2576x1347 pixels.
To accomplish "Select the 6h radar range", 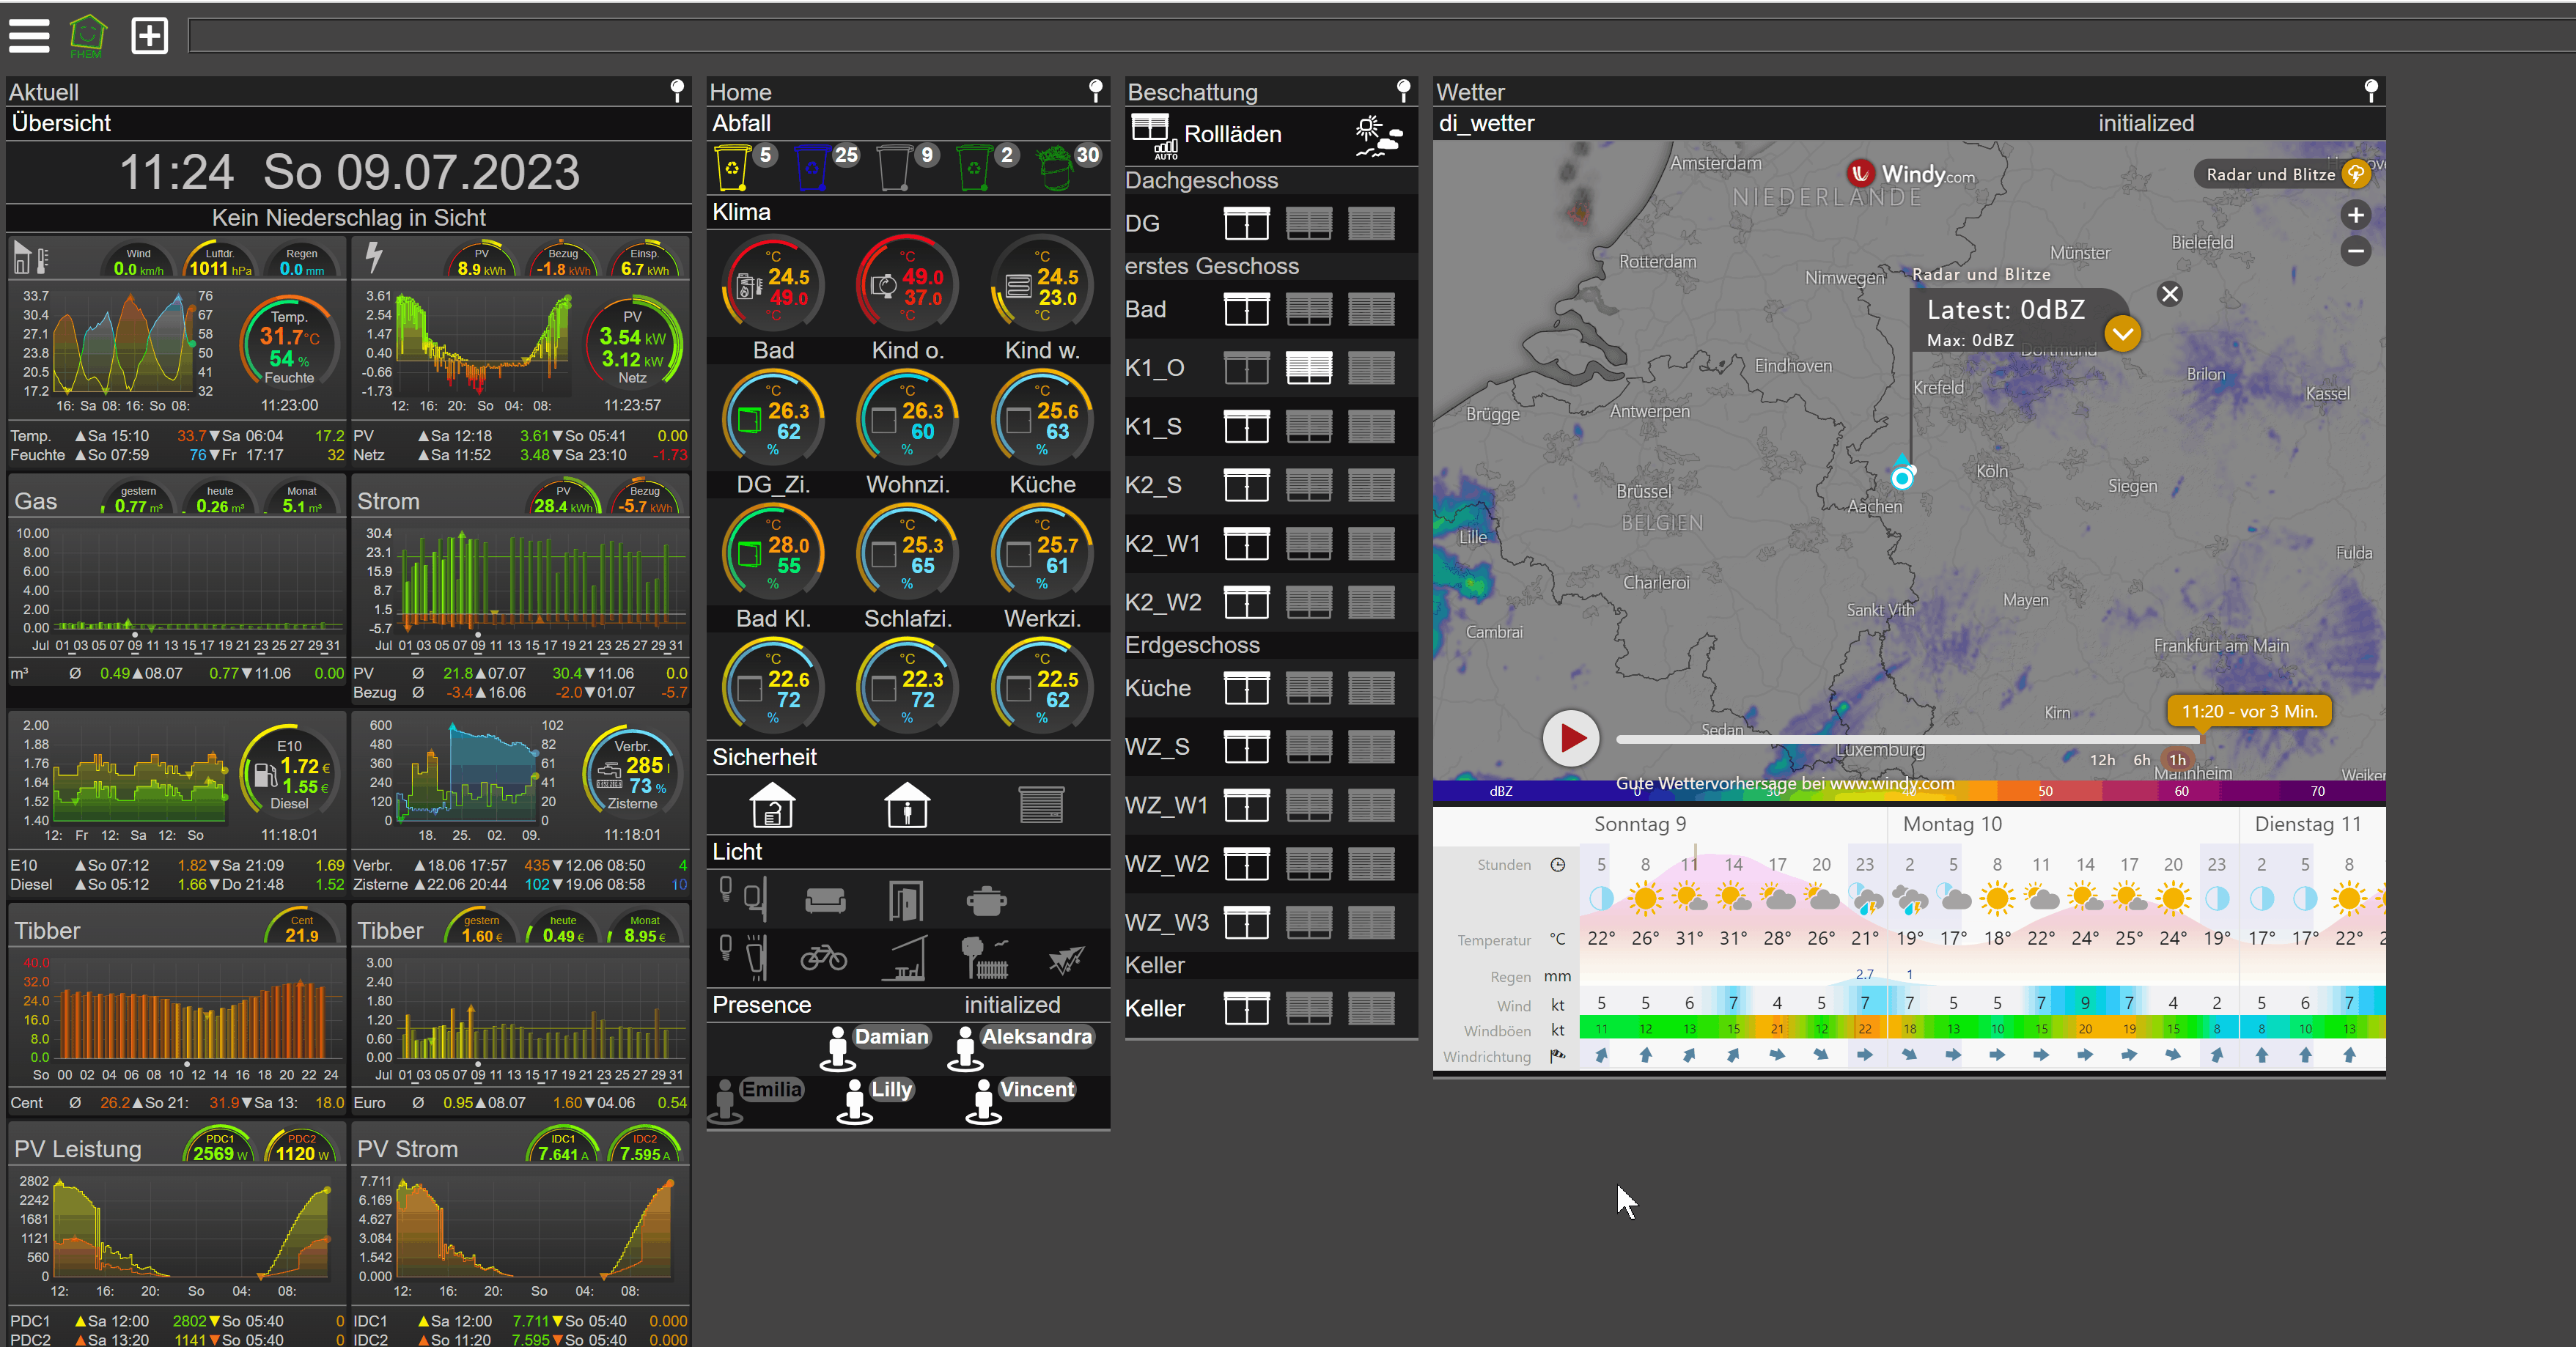I will [2142, 760].
